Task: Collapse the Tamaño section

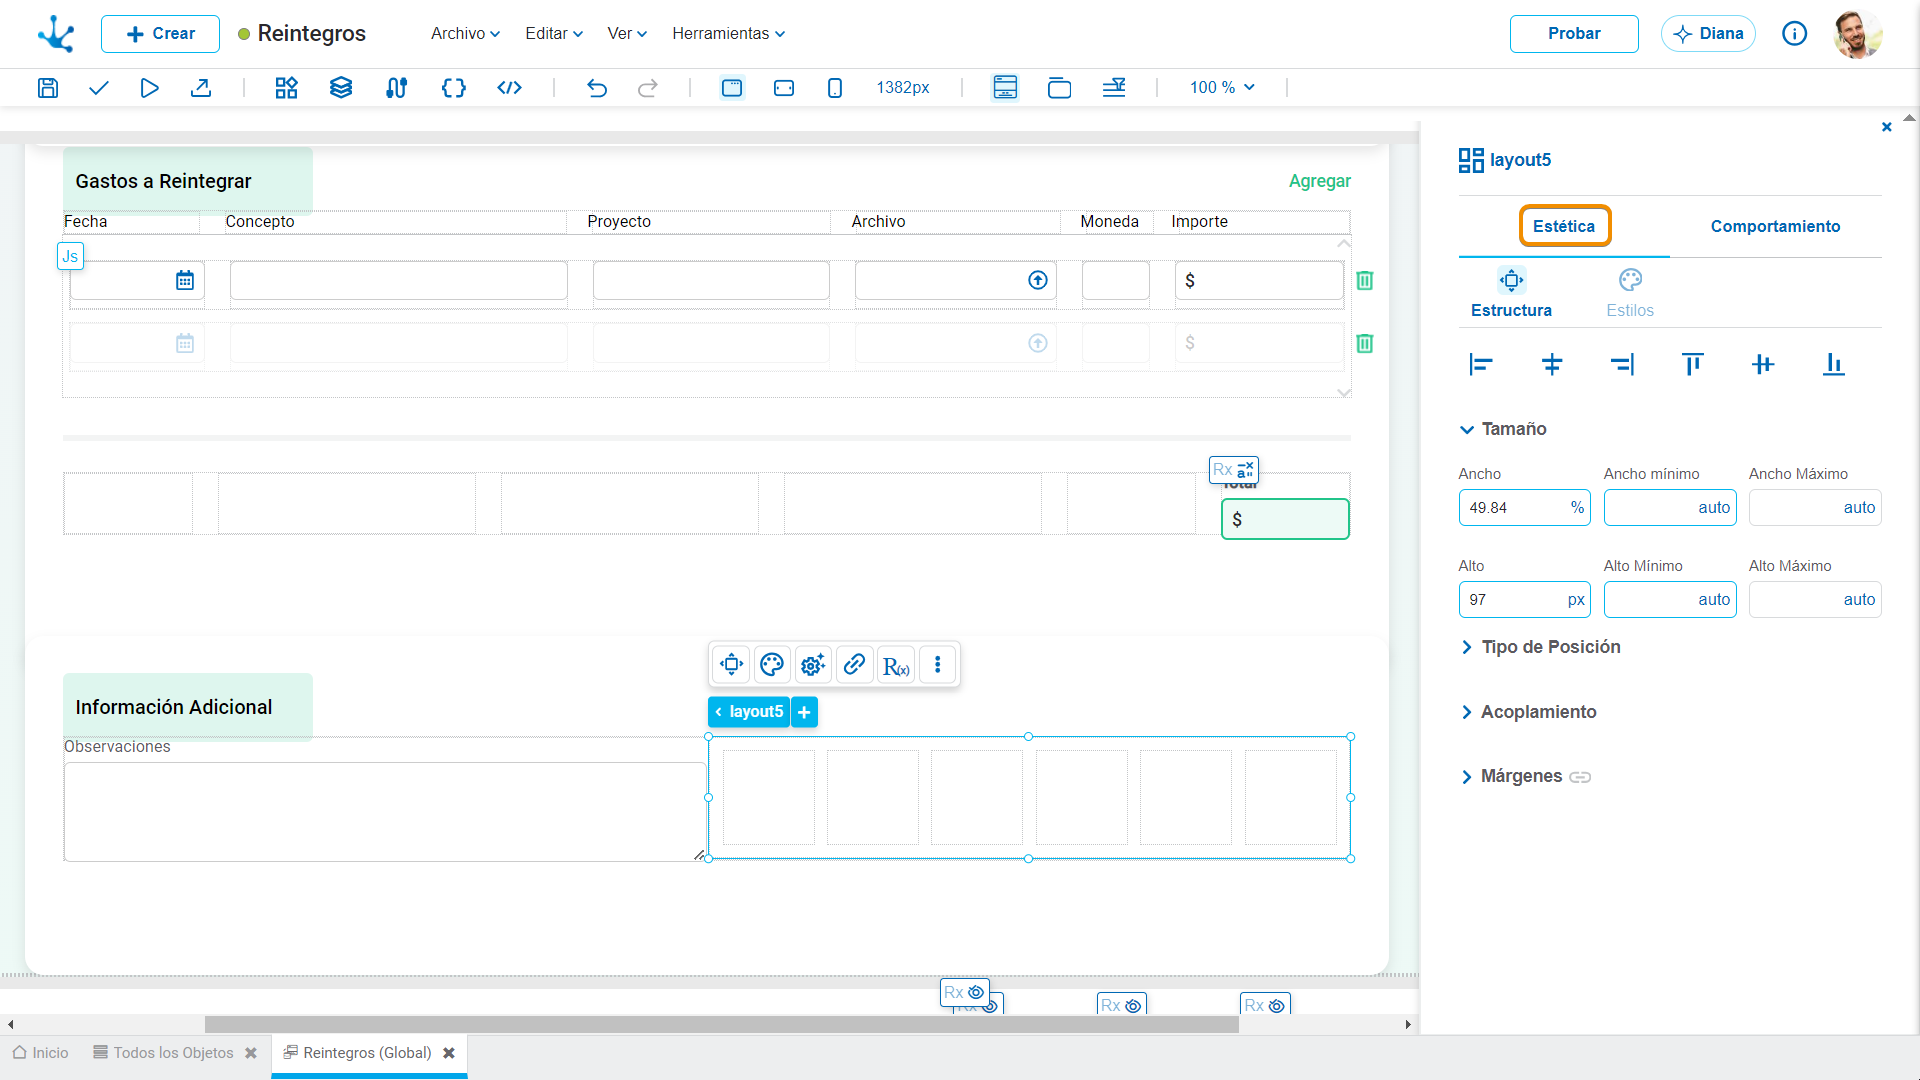Action: (1503, 429)
